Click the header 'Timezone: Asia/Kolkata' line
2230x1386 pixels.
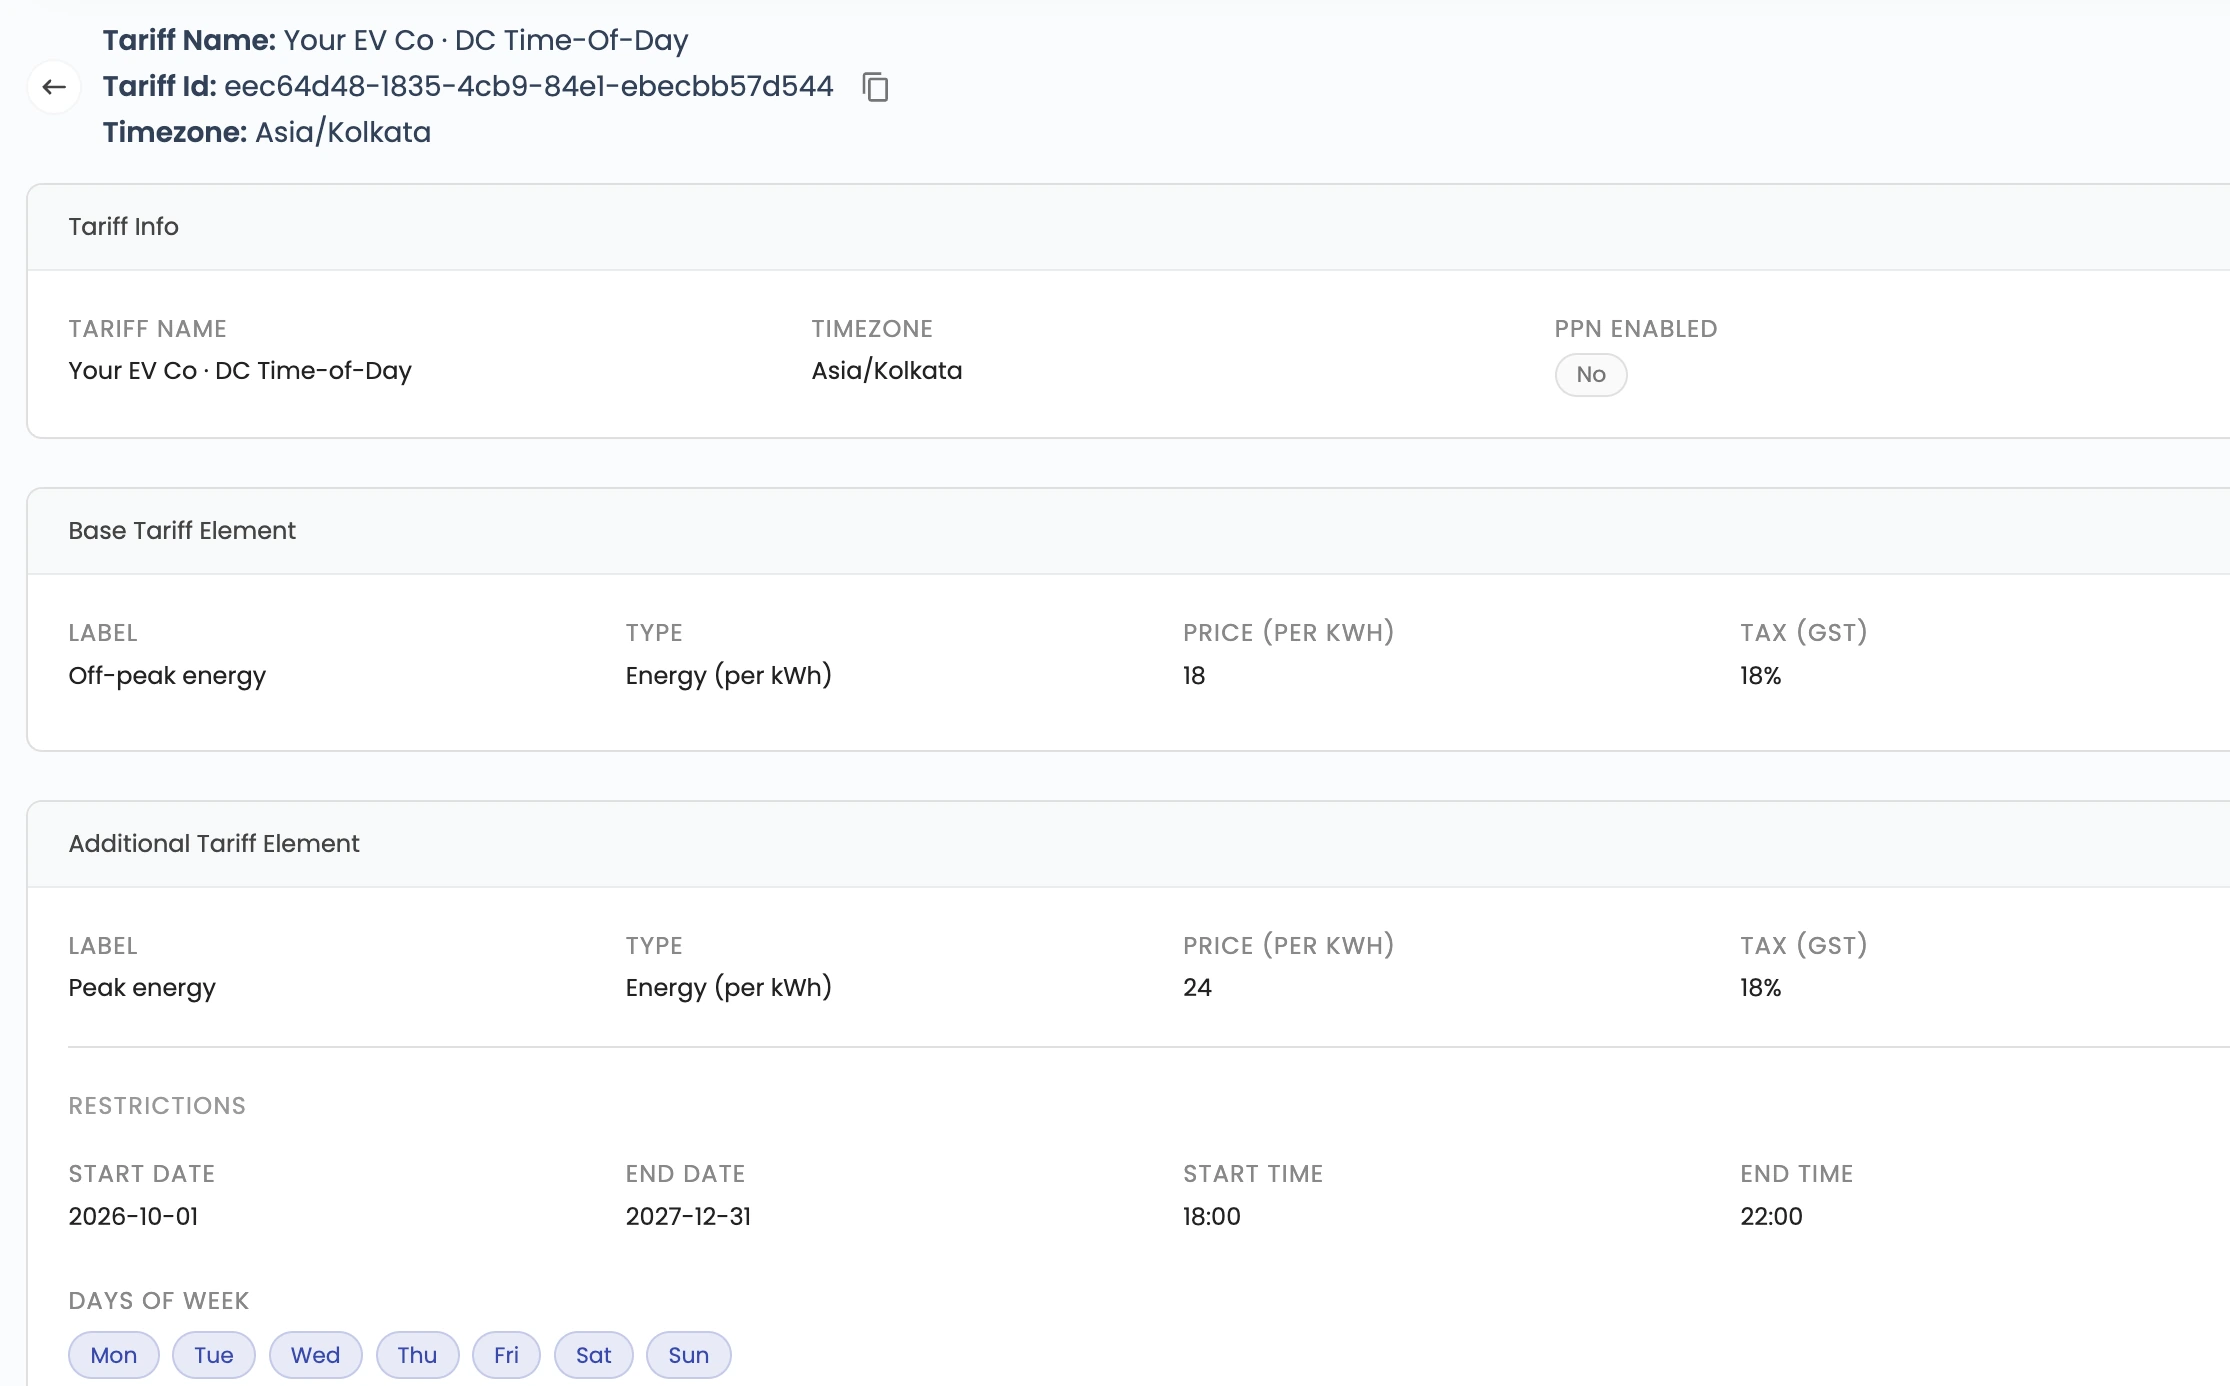pos(267,132)
